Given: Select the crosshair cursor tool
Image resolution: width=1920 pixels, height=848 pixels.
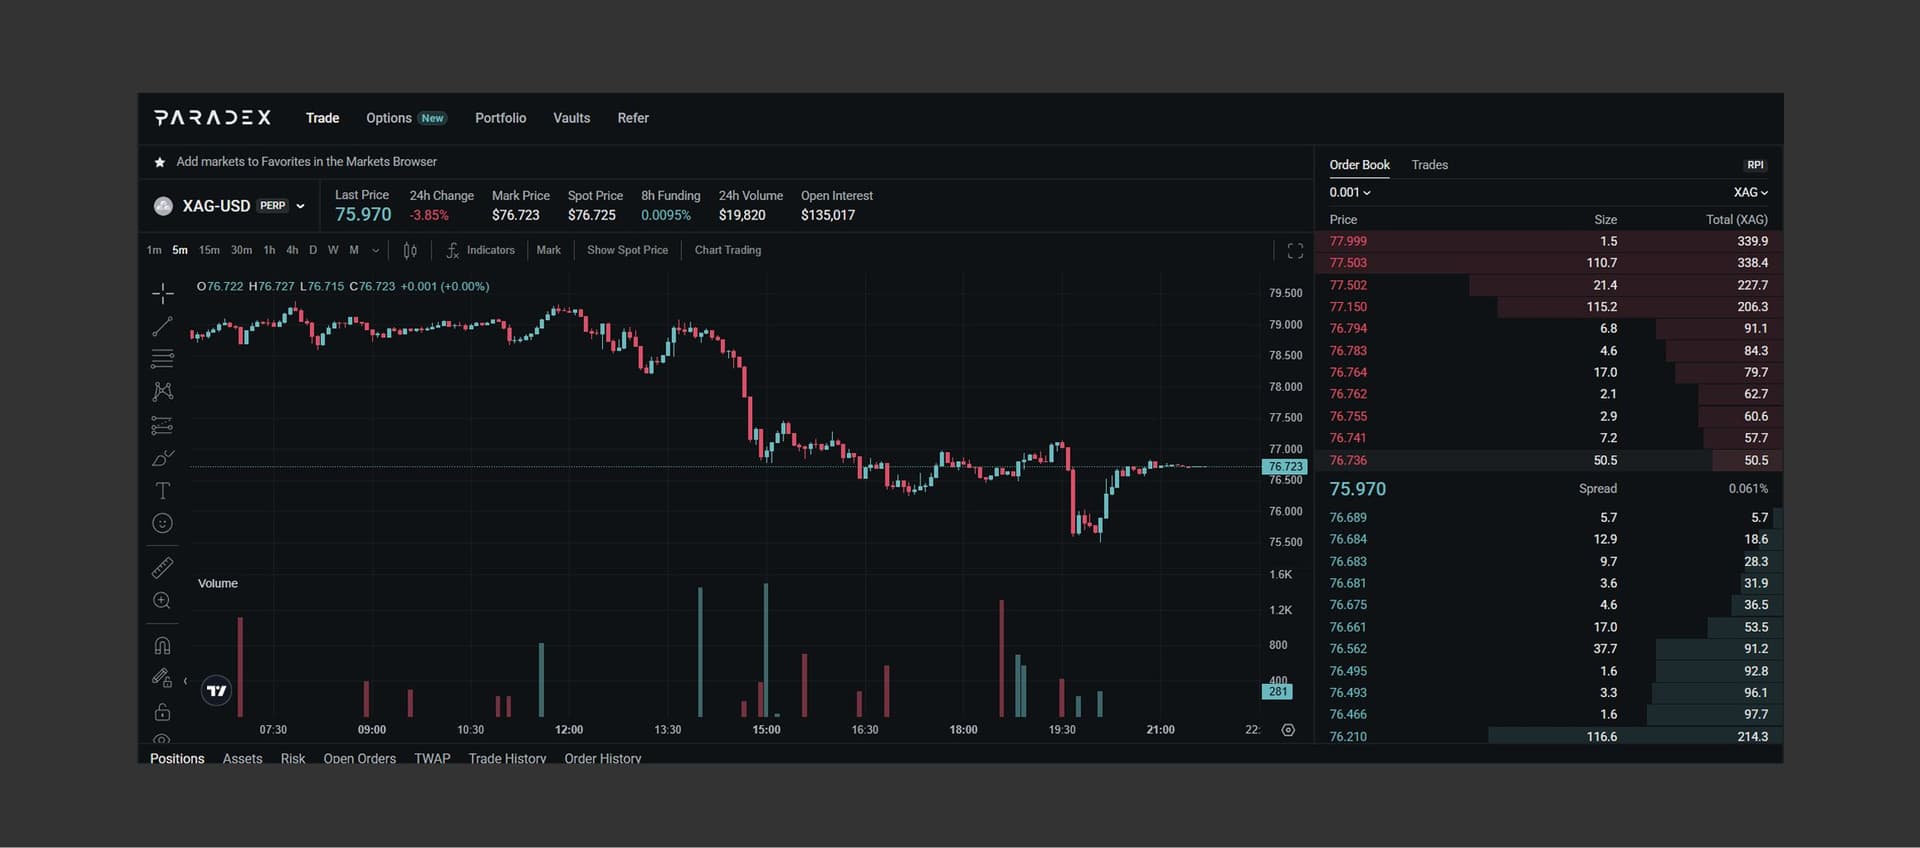Looking at the screenshot, I should pyautogui.click(x=162, y=293).
